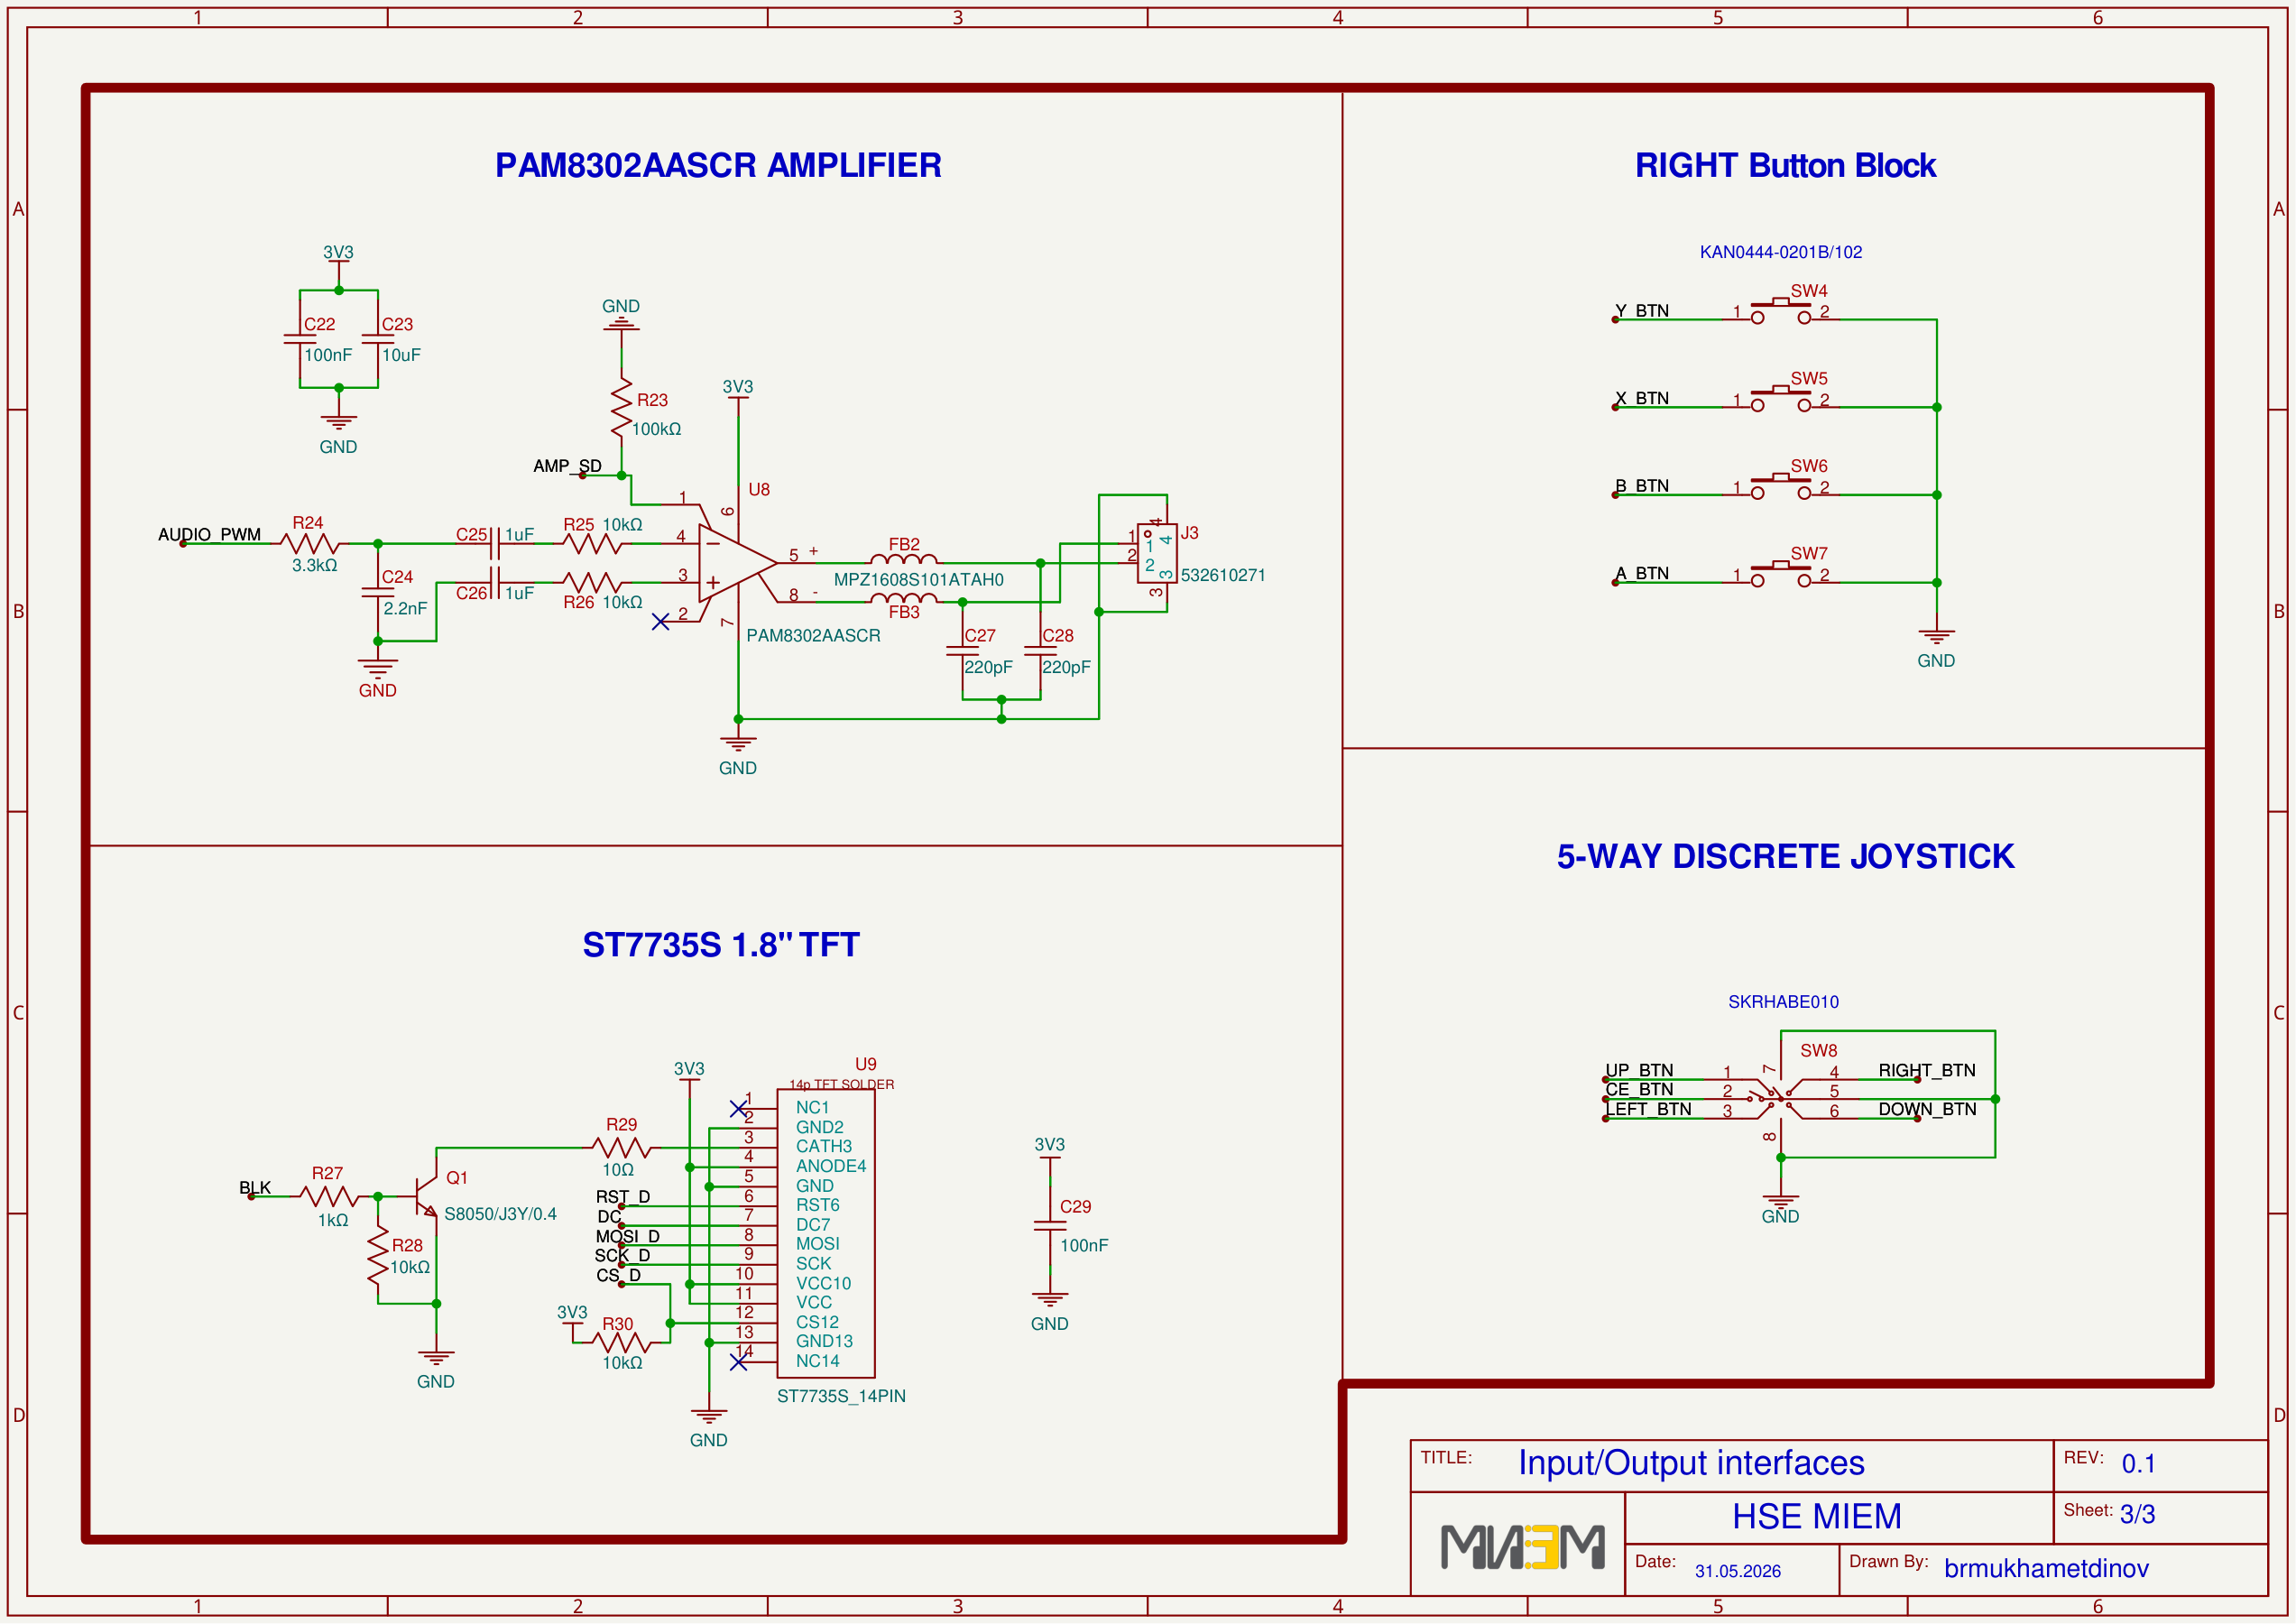This screenshot has width=2296, height=1624.
Task: Select the BLK net label
Action: (255, 1188)
